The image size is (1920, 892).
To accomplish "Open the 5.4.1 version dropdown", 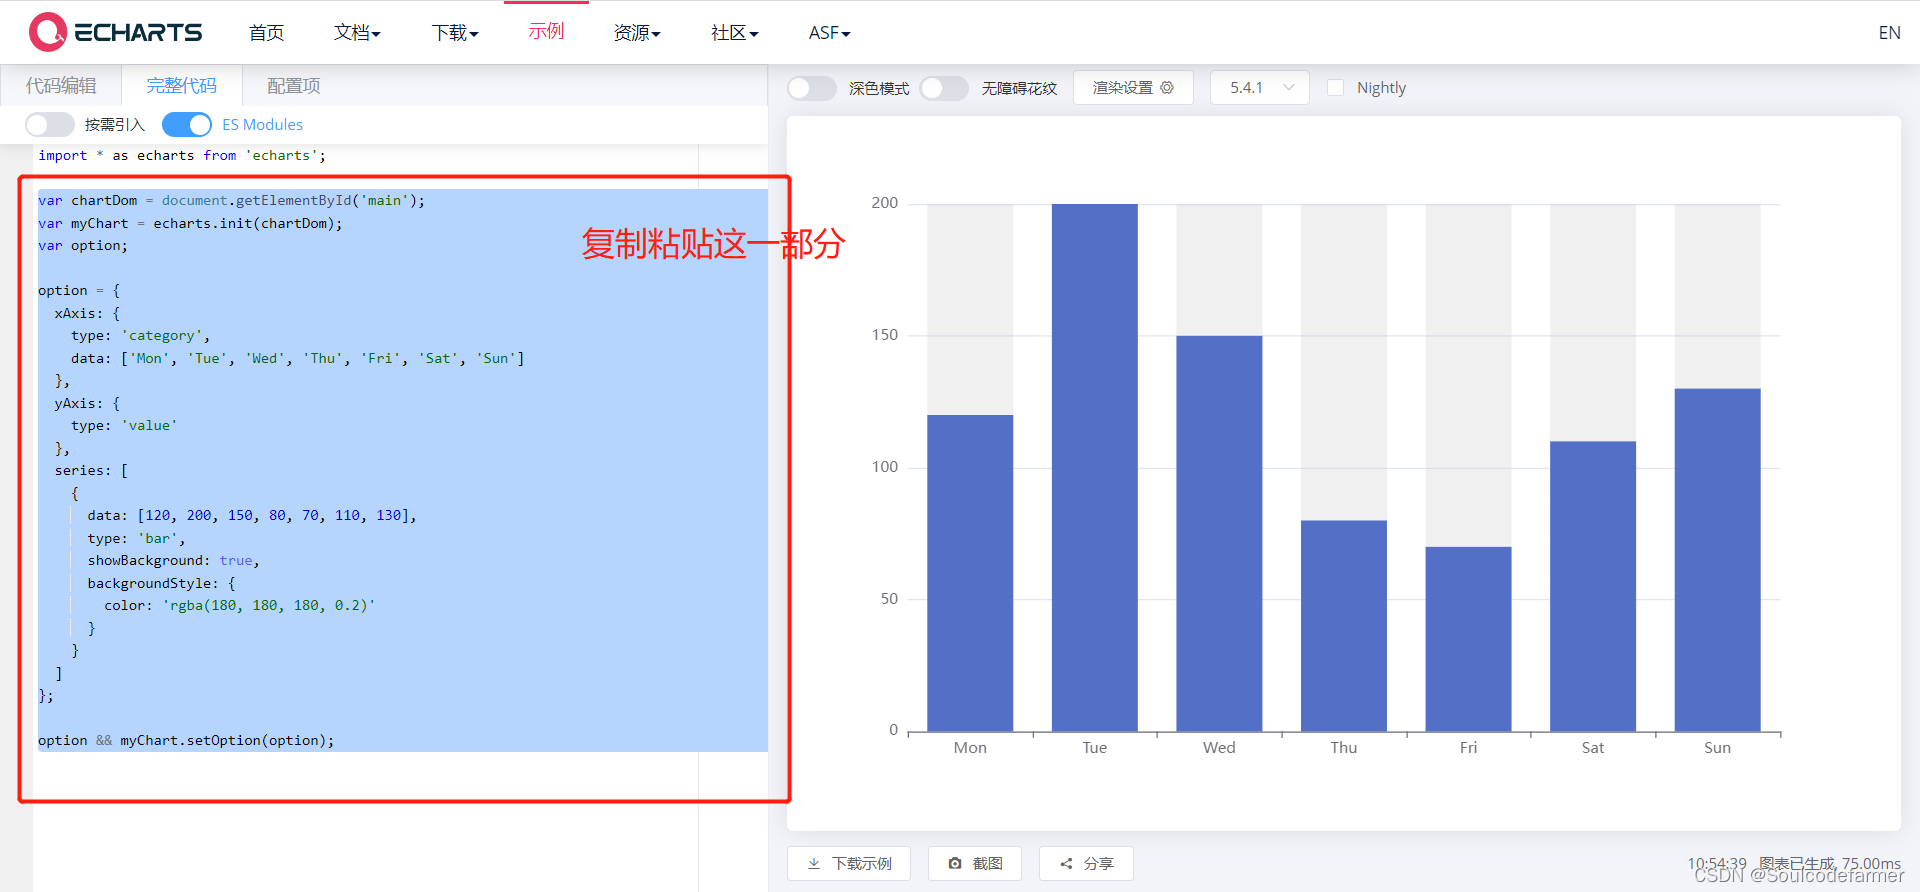I will 1260,88.
